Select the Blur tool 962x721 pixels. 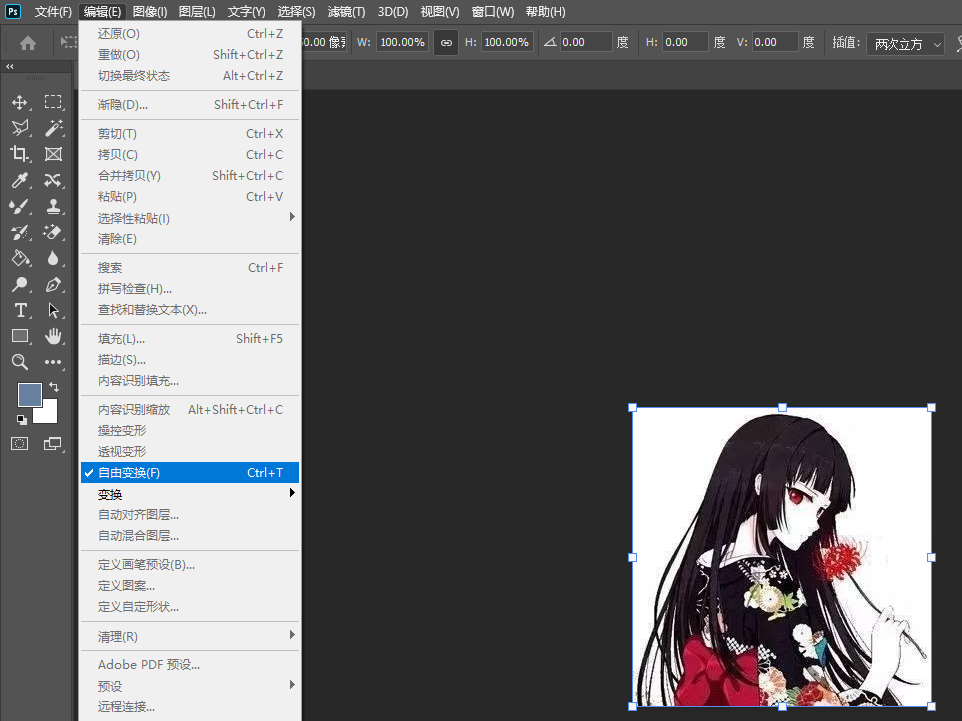[53, 258]
